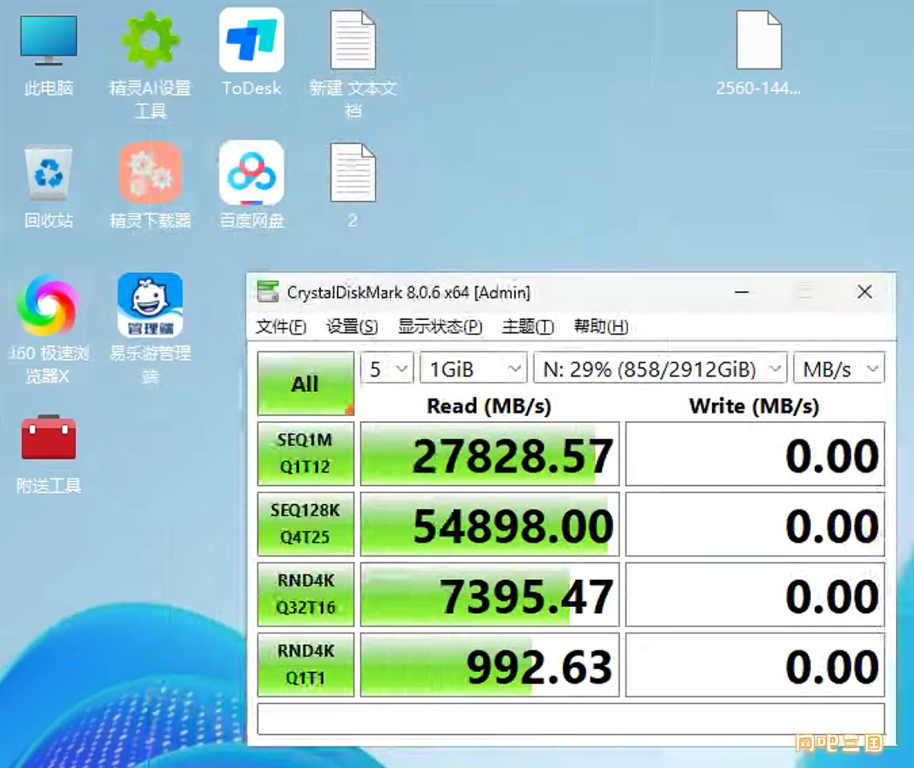This screenshot has height=768, width=914.
Task: Open the 精灵AI设置工具 gear icon
Action: pos(150,42)
